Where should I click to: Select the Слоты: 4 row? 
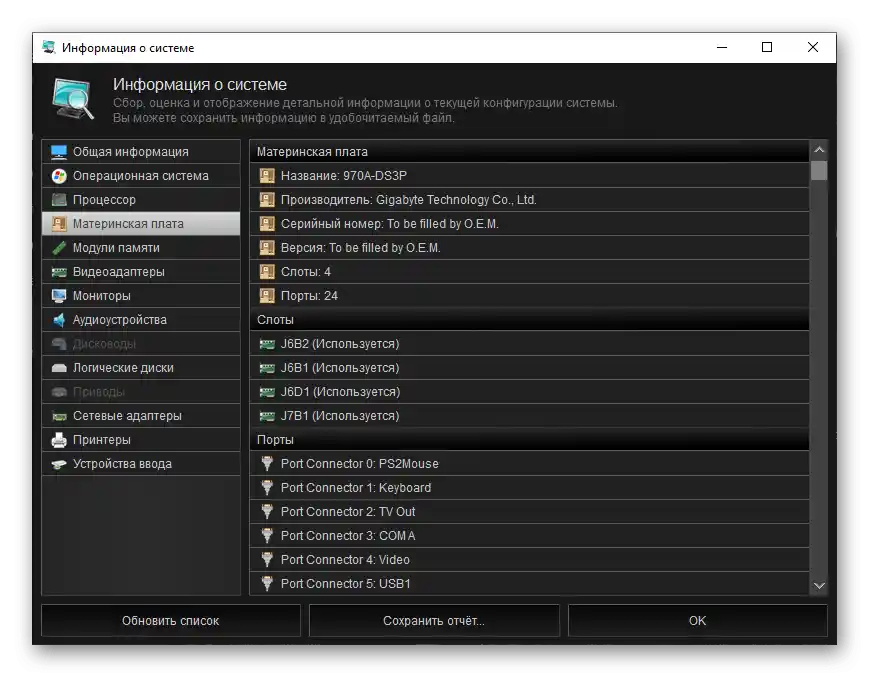click(x=529, y=272)
